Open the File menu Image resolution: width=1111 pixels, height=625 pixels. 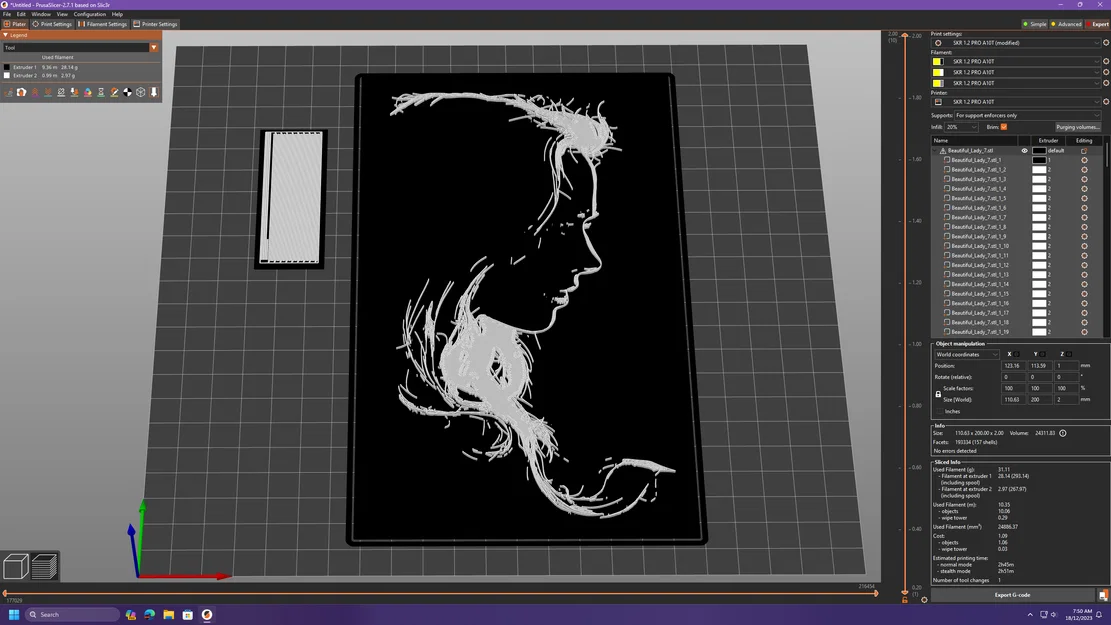click(x=6, y=14)
